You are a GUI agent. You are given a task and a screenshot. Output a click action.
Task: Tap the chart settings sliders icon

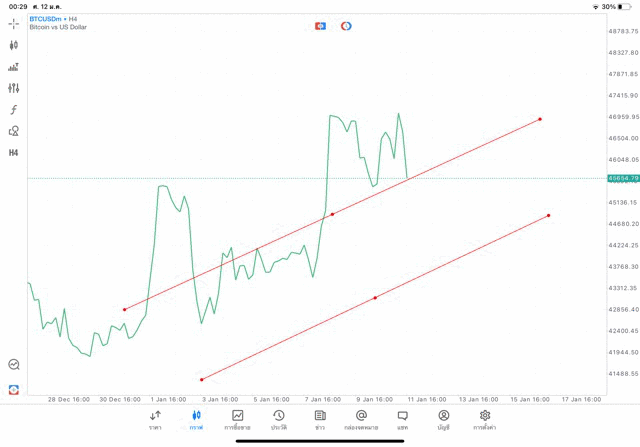pos(14,88)
